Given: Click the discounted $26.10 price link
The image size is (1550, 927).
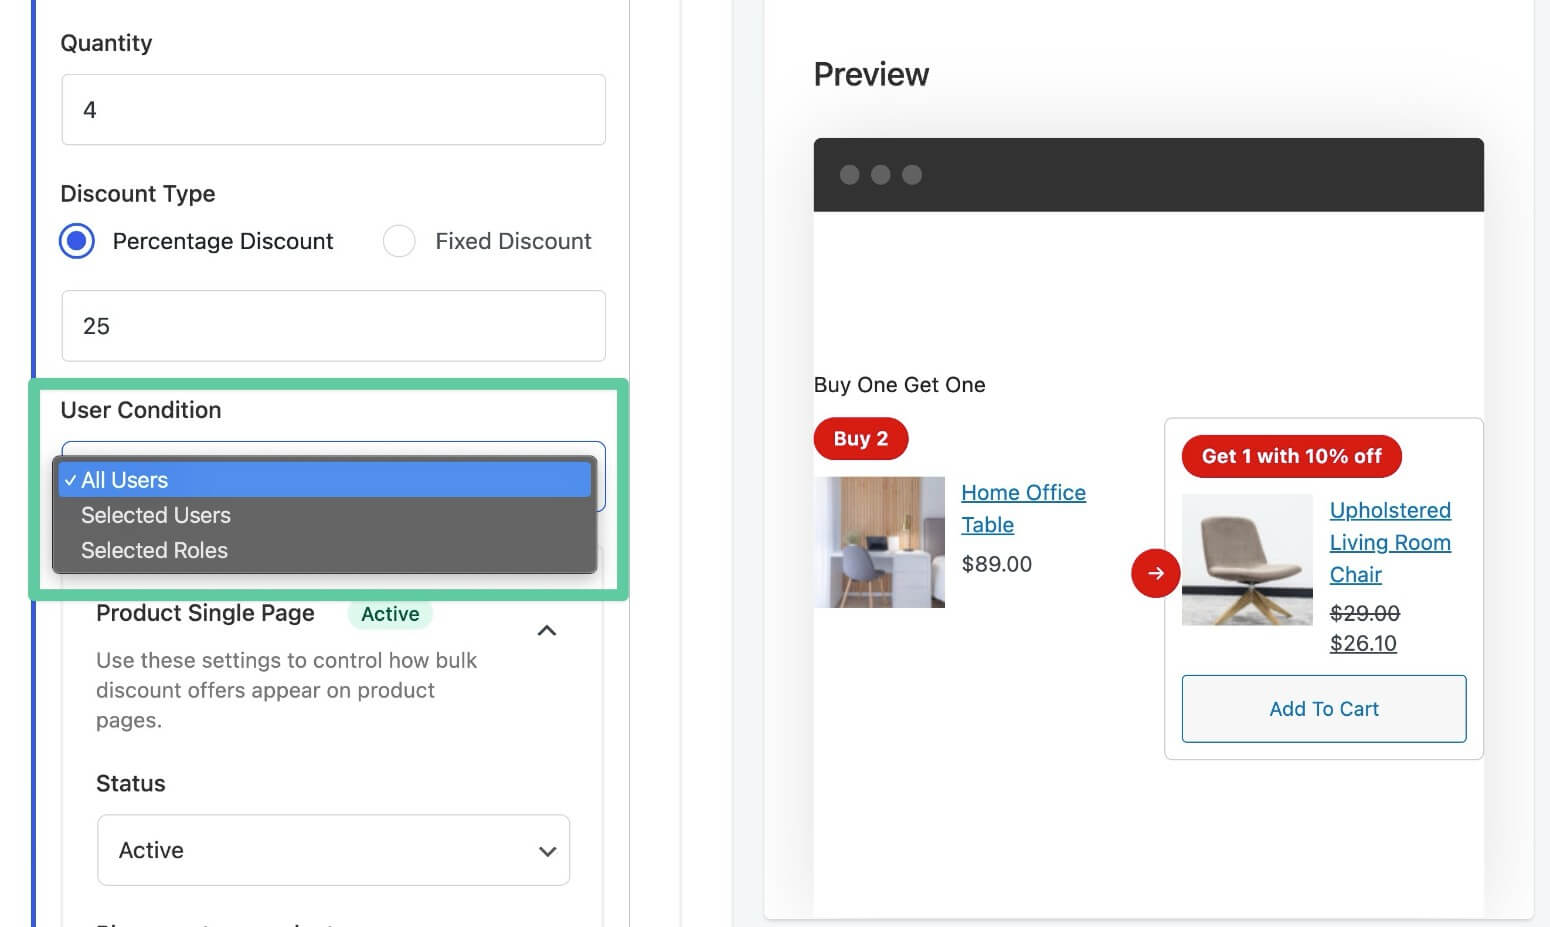Looking at the screenshot, I should click(x=1363, y=643).
